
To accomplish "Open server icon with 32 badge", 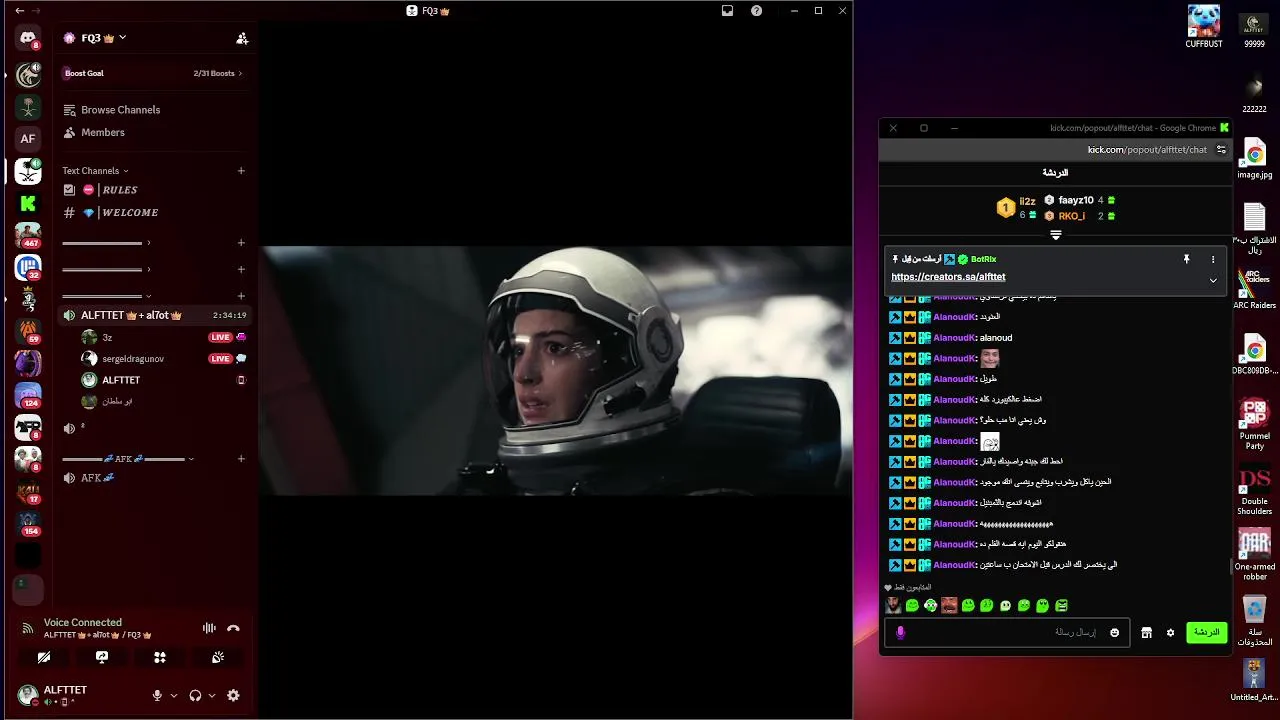I will (x=28, y=267).
